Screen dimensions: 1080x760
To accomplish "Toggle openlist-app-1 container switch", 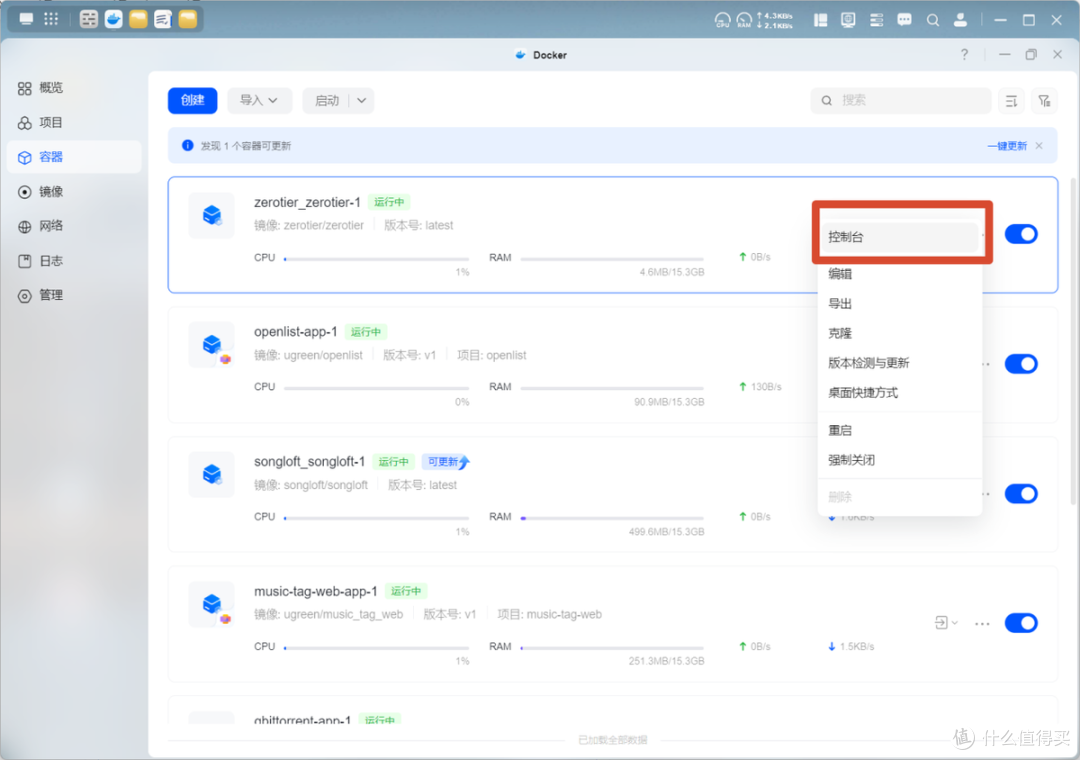I will point(1021,364).
